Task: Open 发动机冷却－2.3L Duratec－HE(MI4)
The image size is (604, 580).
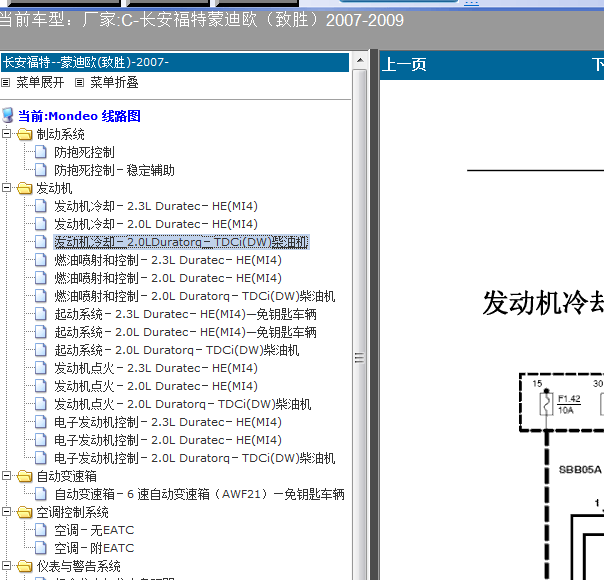Action: (x=156, y=206)
